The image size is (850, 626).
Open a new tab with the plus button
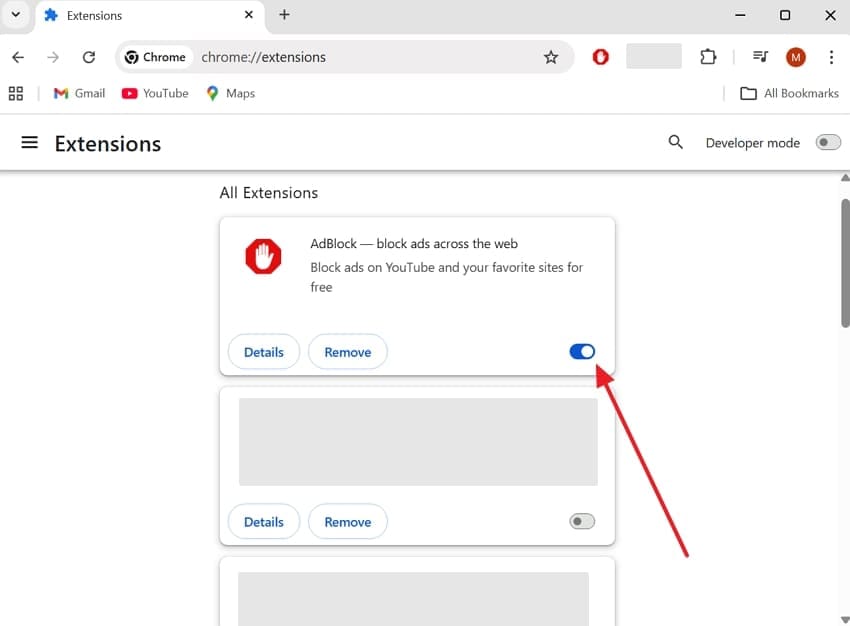[285, 15]
